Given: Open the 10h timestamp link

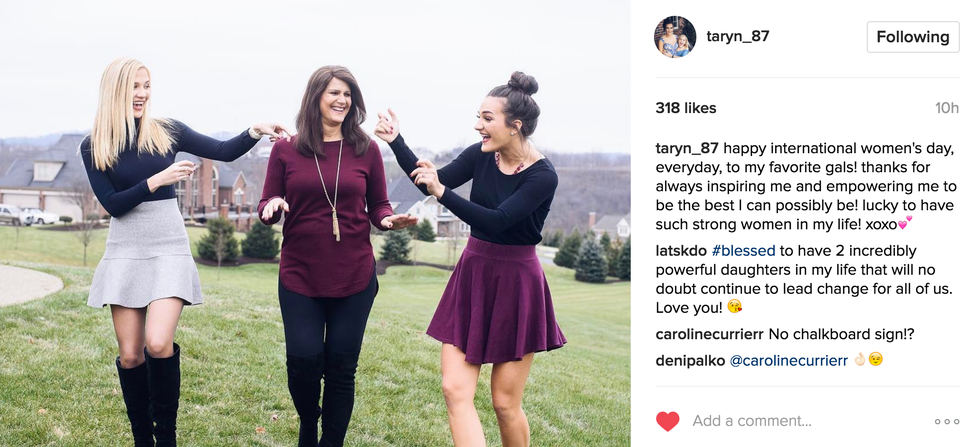Looking at the screenshot, I should click(947, 108).
